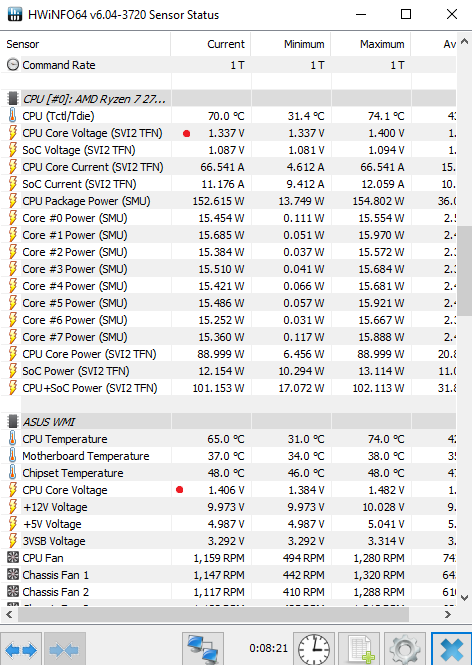Click the expand window arrows toolbar button
Viewport: 472px width, 665px height.
21,649
